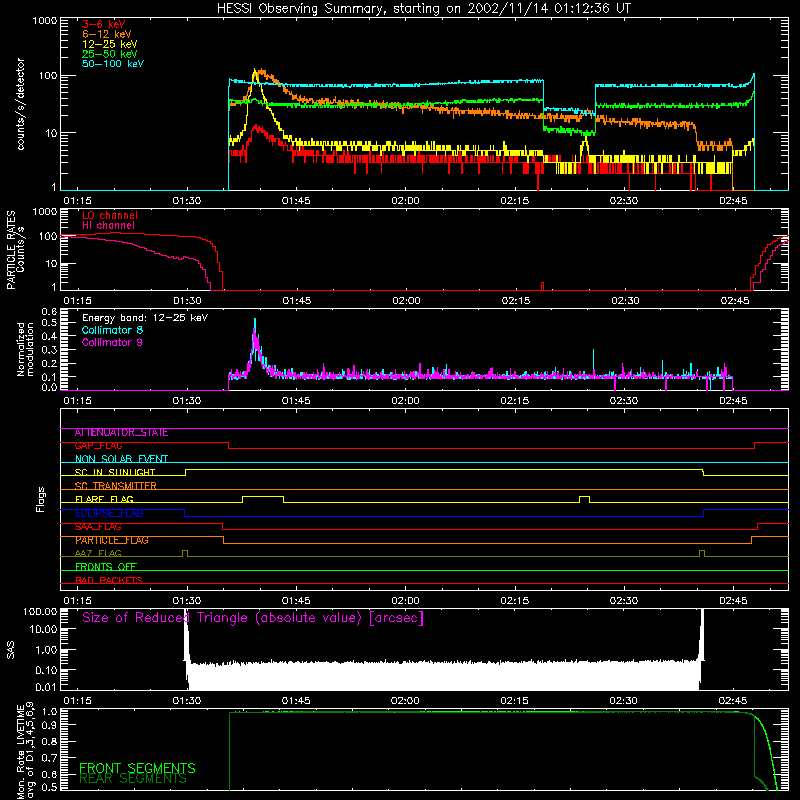The image size is (800, 800).
Task: Click the PARTICLE_FLAG label
Action: (x=112, y=540)
